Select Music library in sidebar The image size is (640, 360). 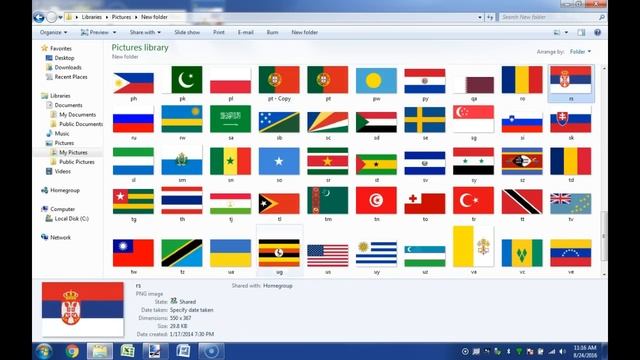tap(62, 133)
